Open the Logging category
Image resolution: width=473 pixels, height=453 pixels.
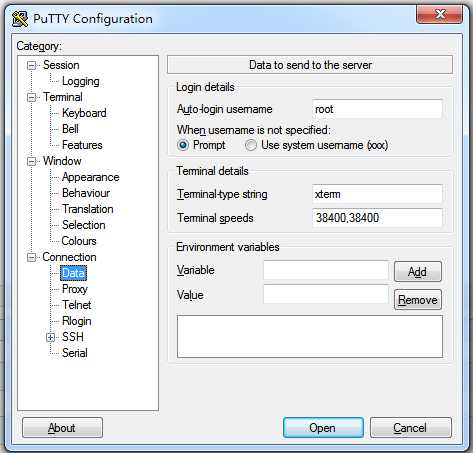pyautogui.click(x=81, y=81)
